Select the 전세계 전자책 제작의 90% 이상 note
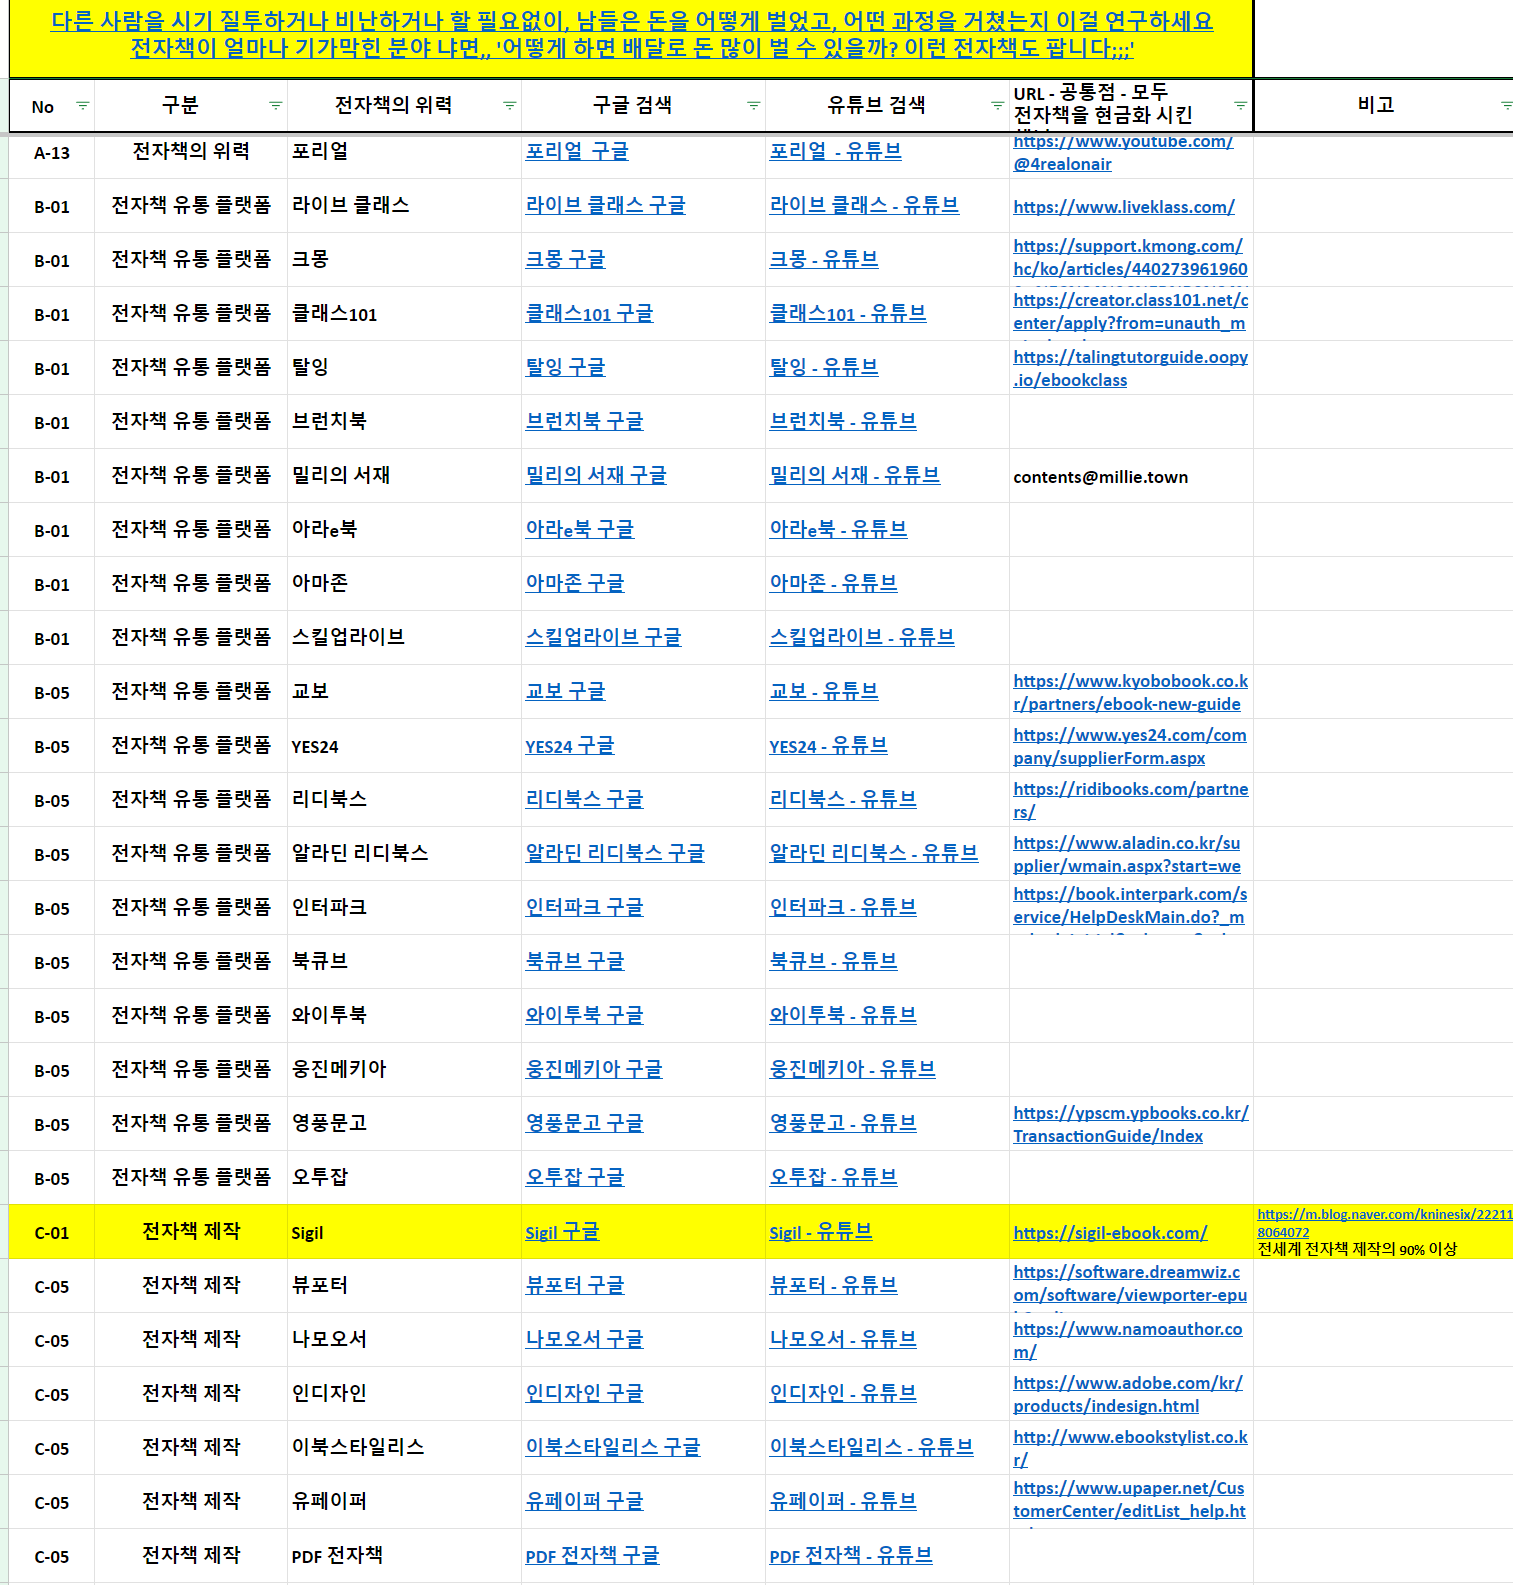The width and height of the screenshot is (1513, 1585). (1357, 1249)
